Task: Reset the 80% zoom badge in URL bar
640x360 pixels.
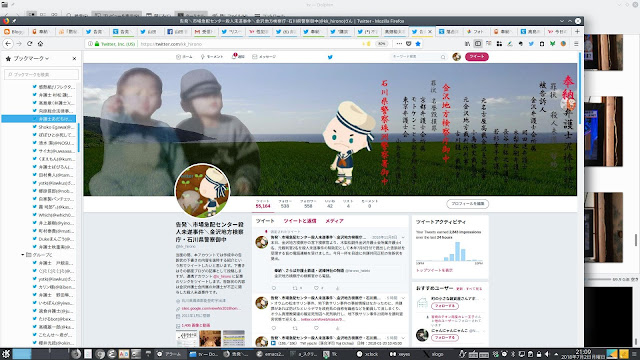Action: pos(381,44)
